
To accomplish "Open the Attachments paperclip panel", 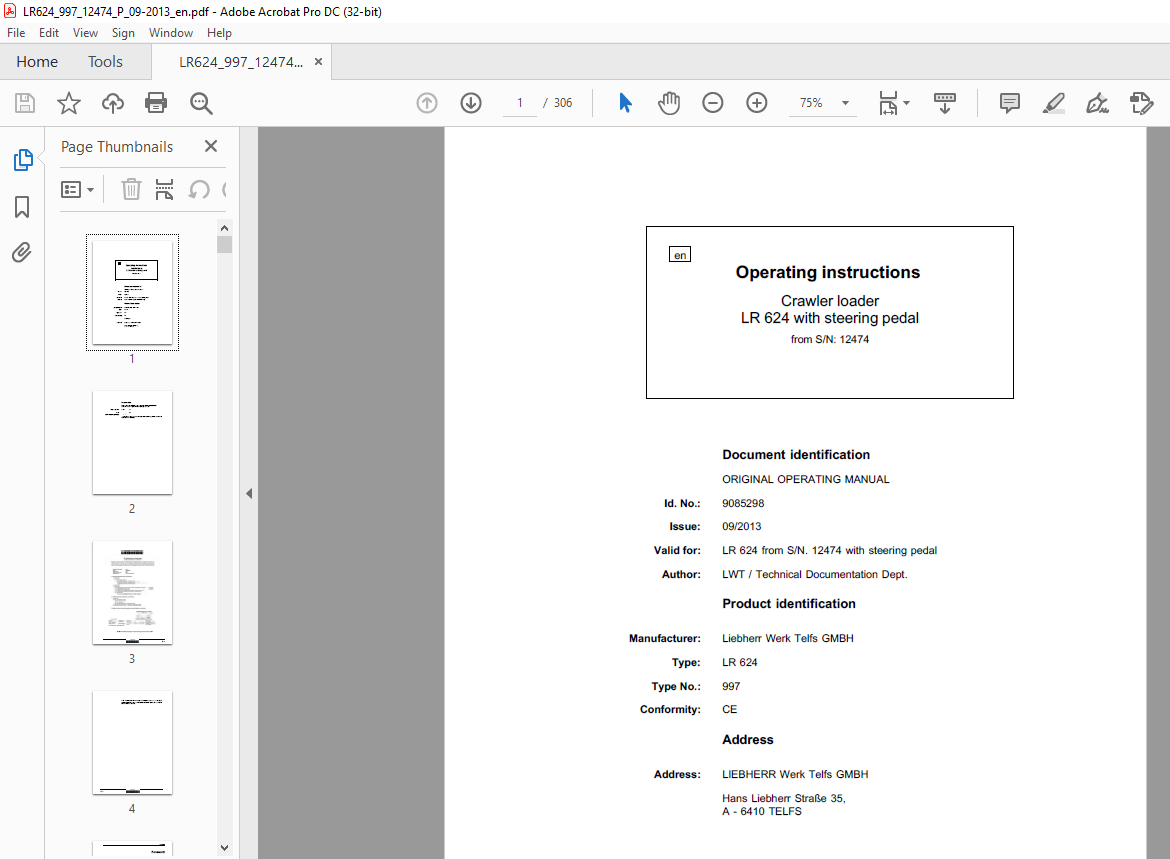I will tap(22, 253).
